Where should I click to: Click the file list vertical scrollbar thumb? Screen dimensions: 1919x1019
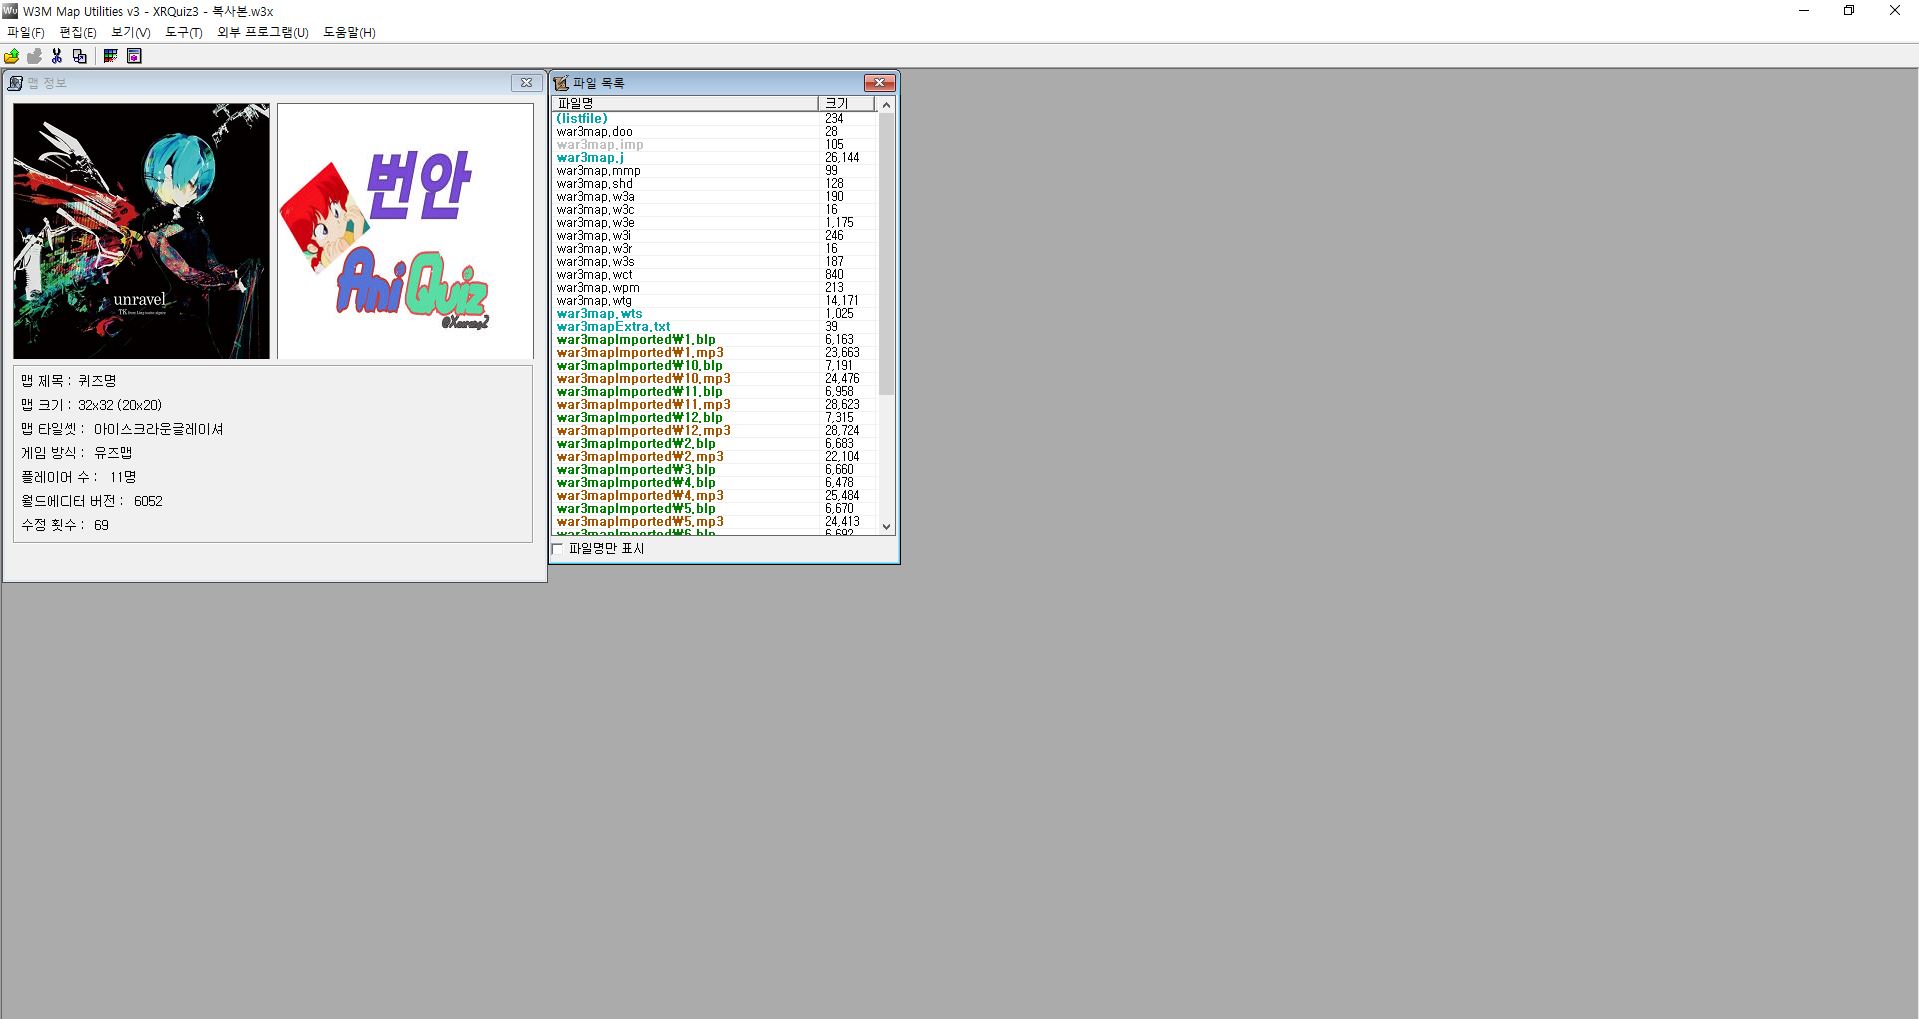click(886, 253)
